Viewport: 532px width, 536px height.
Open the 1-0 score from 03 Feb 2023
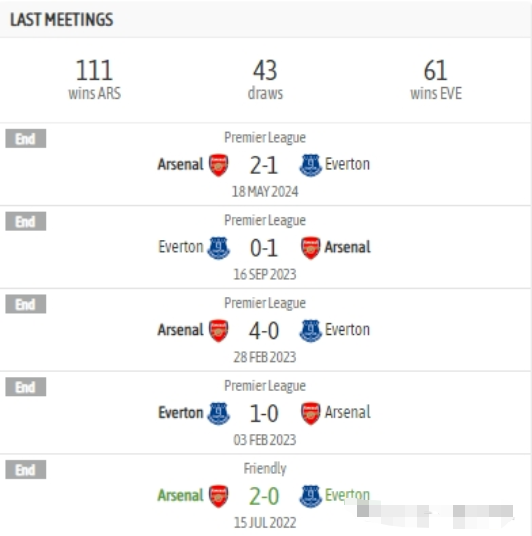click(264, 414)
